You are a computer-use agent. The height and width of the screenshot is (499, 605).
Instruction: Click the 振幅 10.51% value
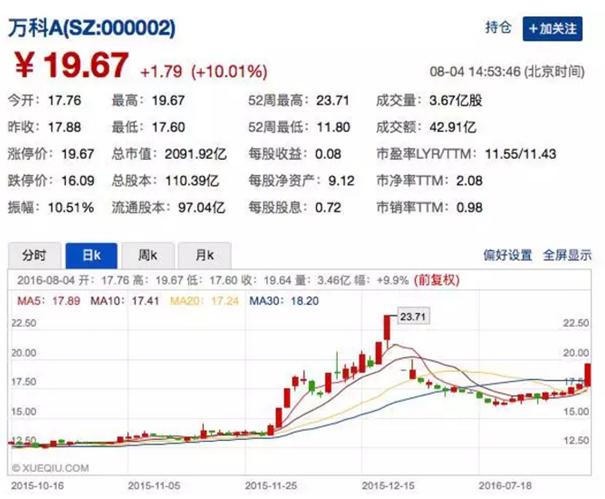pos(71,208)
